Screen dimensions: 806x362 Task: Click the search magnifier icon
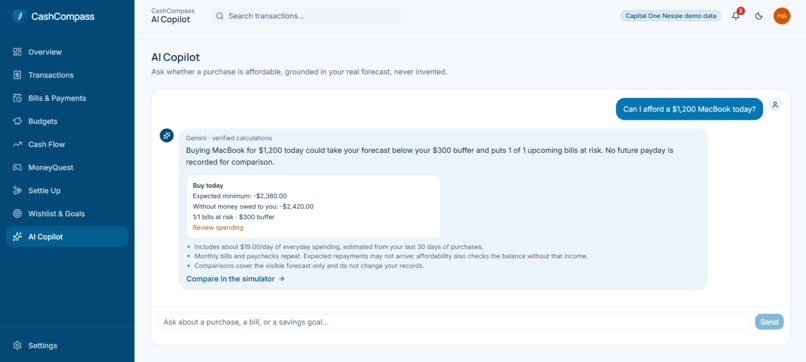coord(220,16)
